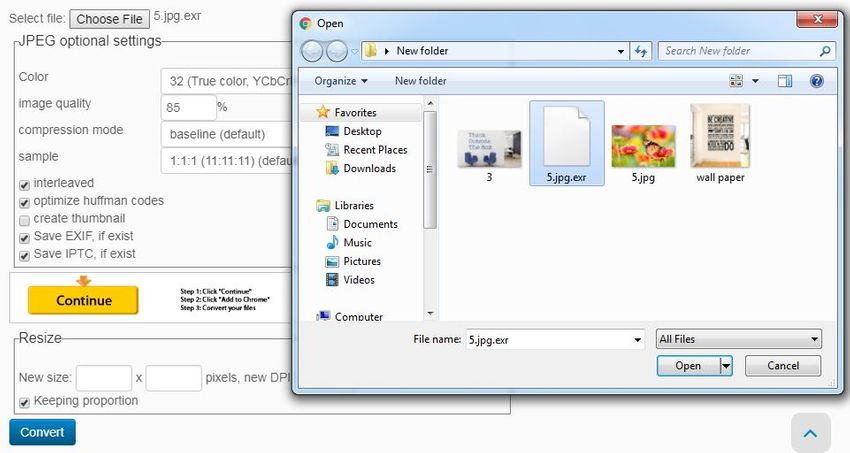Click the preview pane icon in the toolbar

785,81
